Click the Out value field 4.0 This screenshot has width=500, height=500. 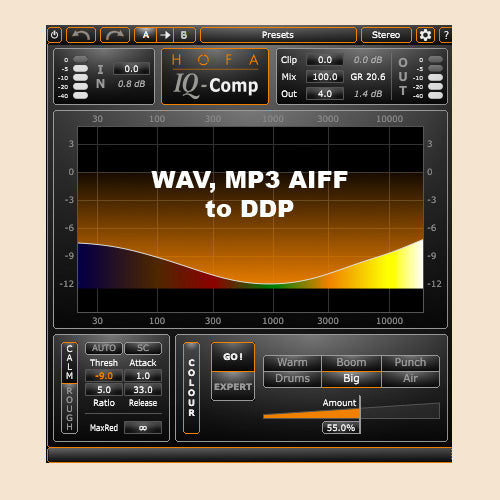point(325,94)
